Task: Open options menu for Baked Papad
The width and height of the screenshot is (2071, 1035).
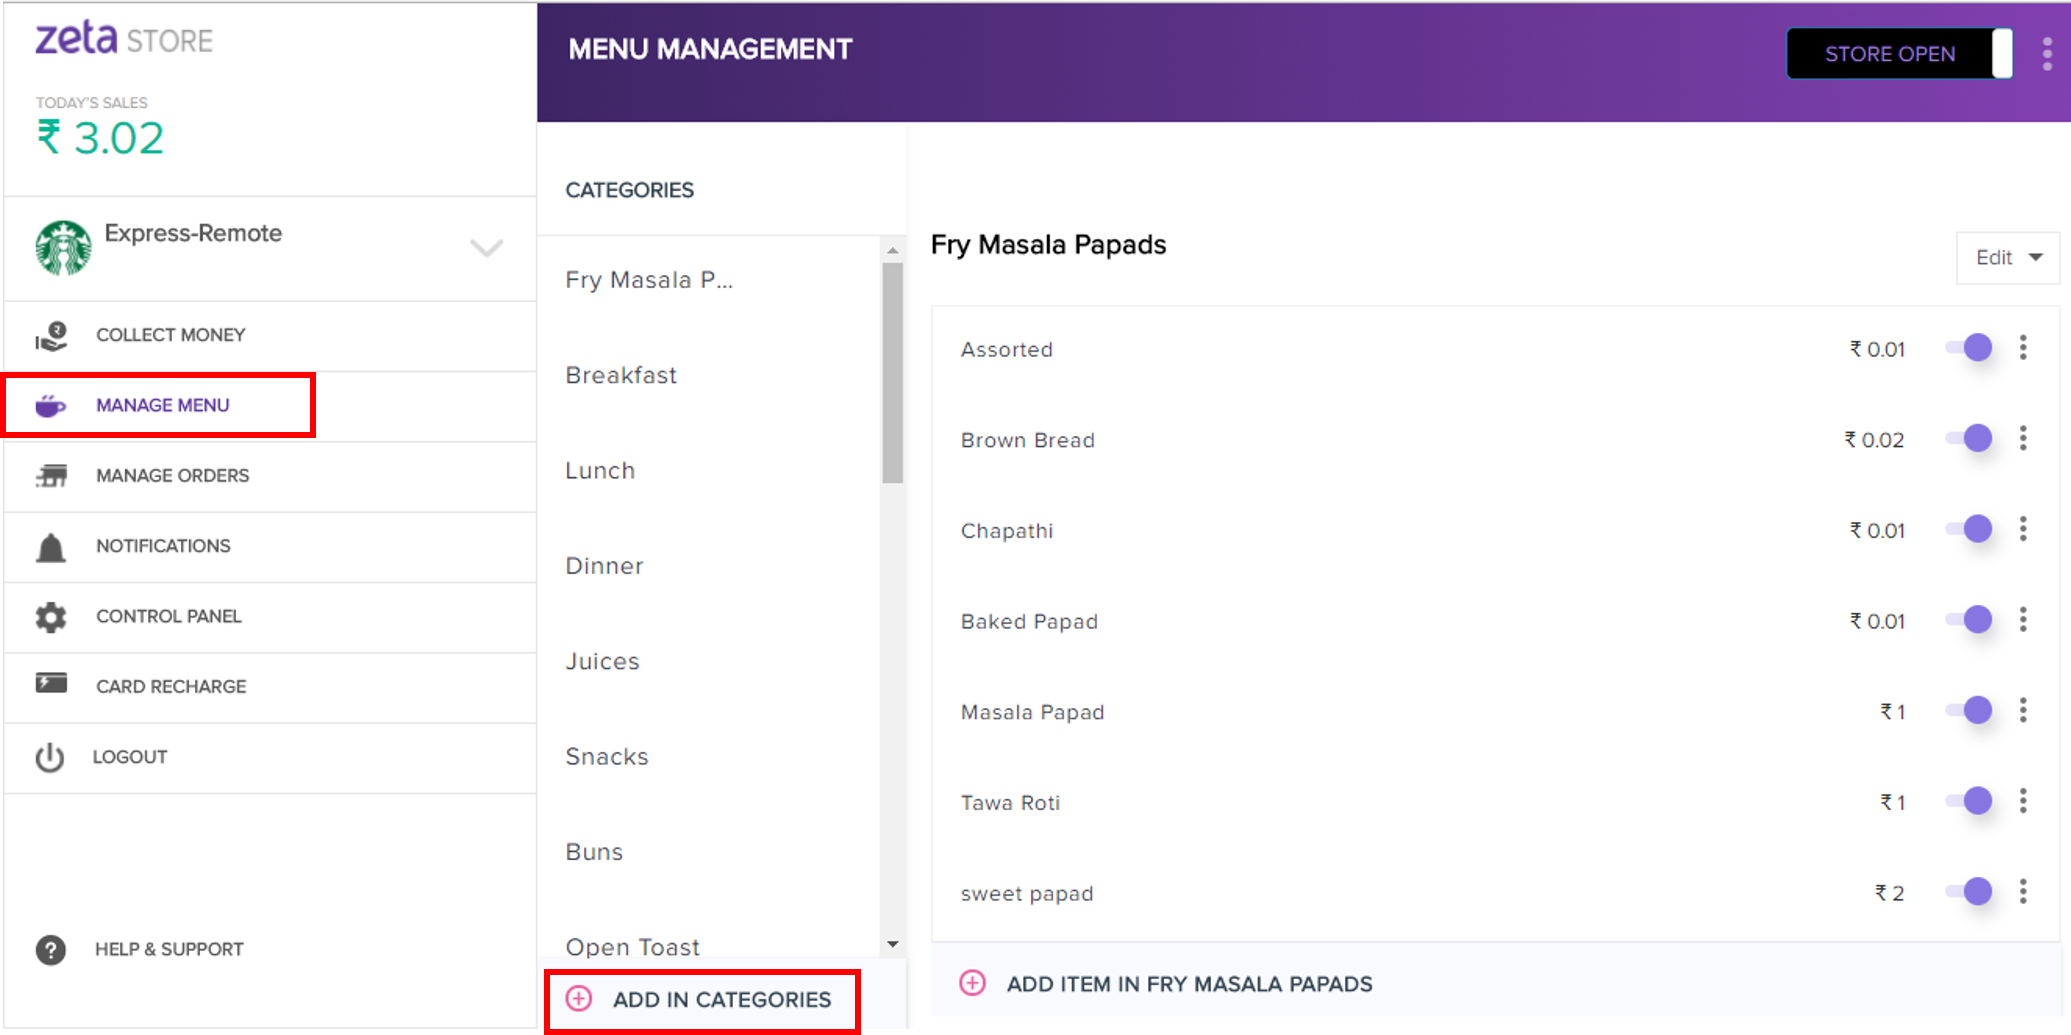Action: (2023, 620)
